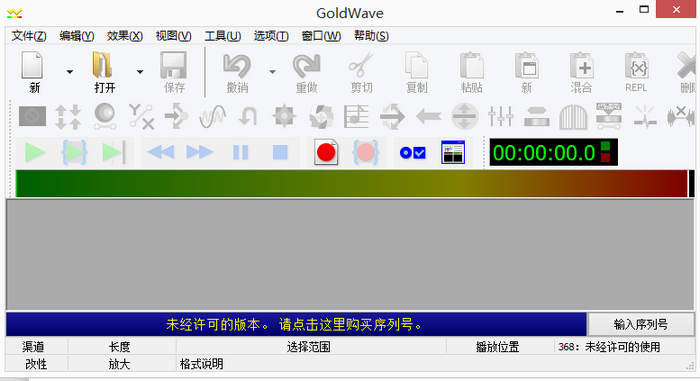Click the pinwheel swirl effect icon
This screenshot has width=700, height=381.
(x=321, y=117)
